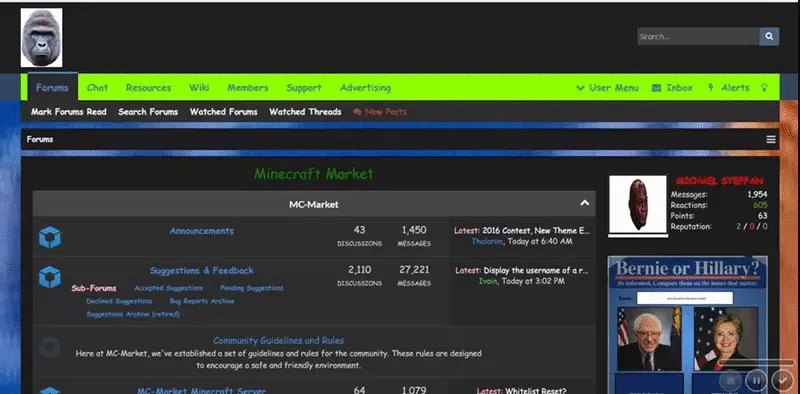This screenshot has width=800, height=394.
Task: Open the MC-Market Minecraft Server forum link
Action: (202, 390)
